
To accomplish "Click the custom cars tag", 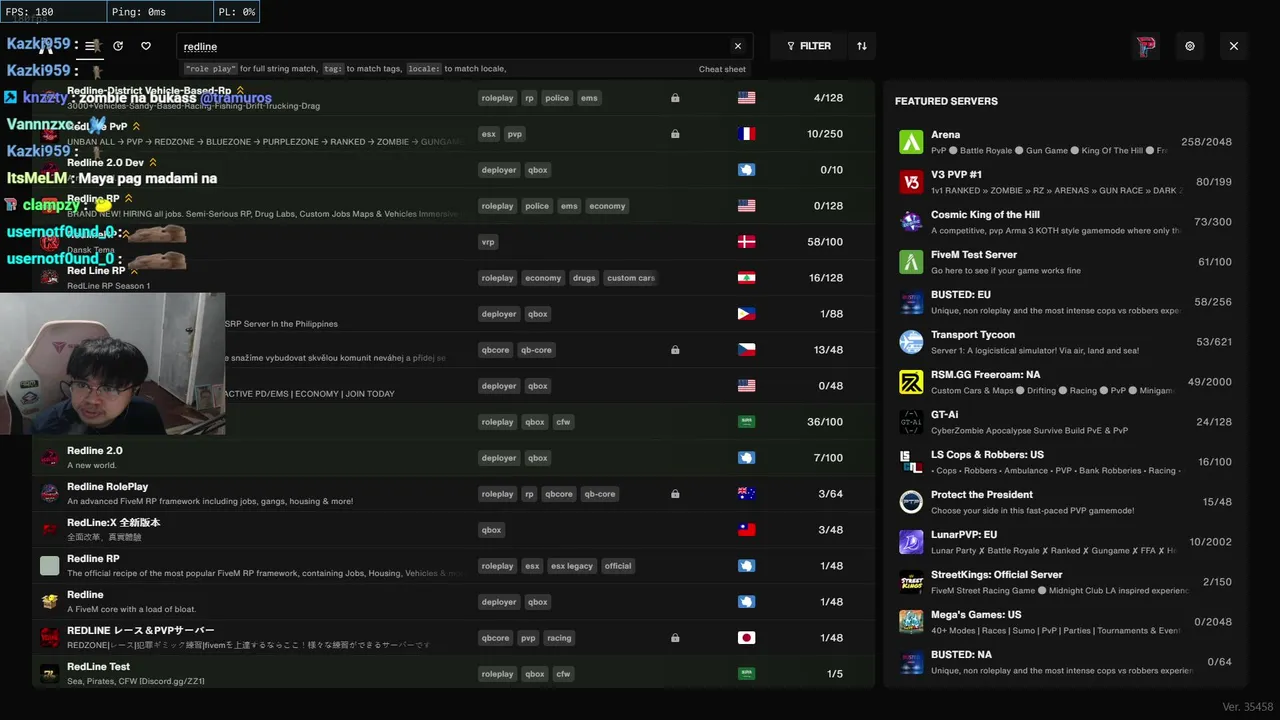I will point(630,278).
